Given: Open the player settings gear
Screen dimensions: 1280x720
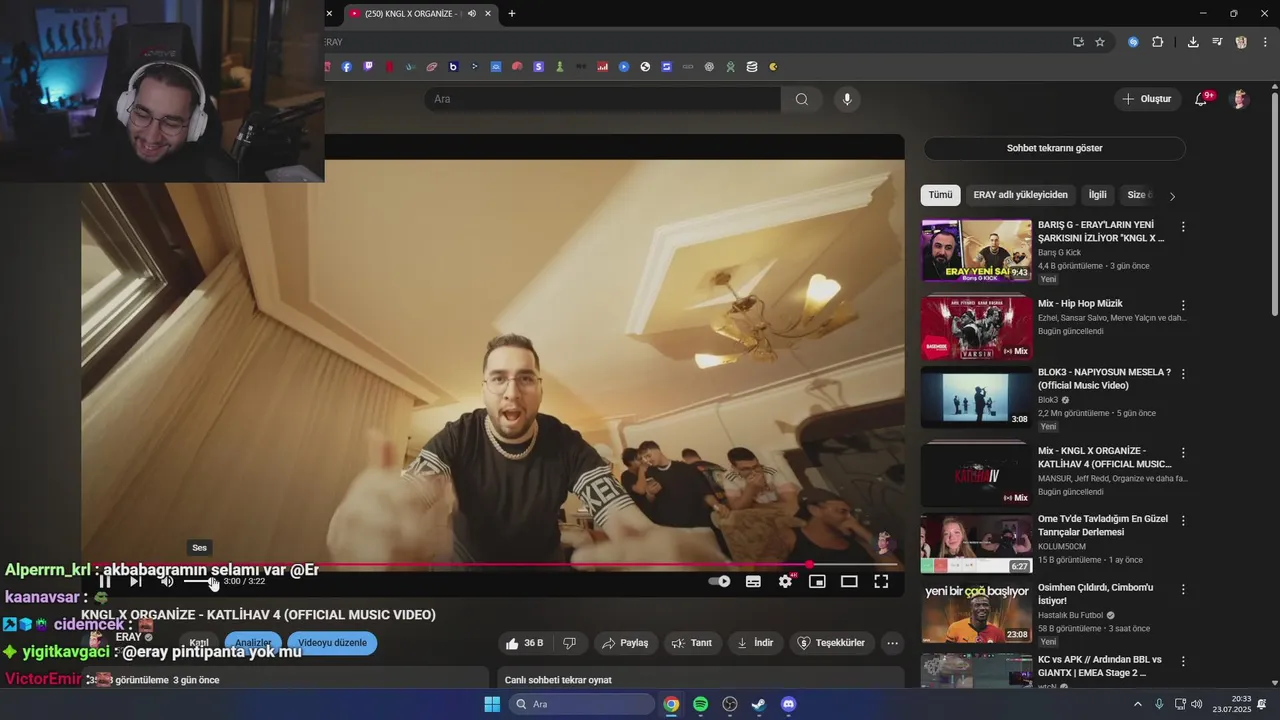Looking at the screenshot, I should point(786,581).
